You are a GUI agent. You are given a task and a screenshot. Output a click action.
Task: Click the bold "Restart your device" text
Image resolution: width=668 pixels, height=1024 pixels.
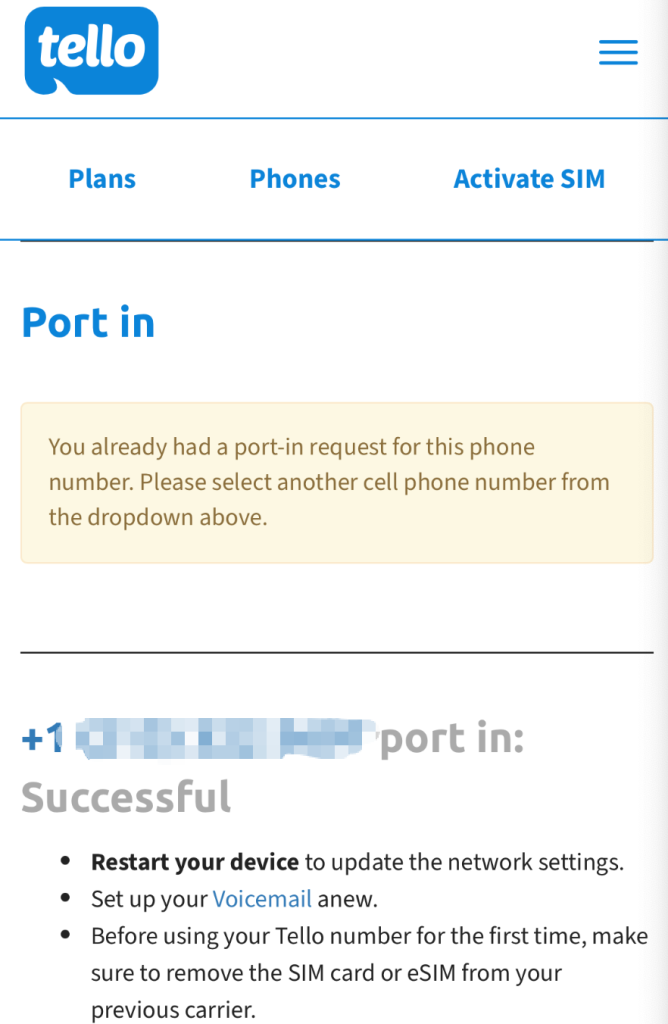click(195, 861)
